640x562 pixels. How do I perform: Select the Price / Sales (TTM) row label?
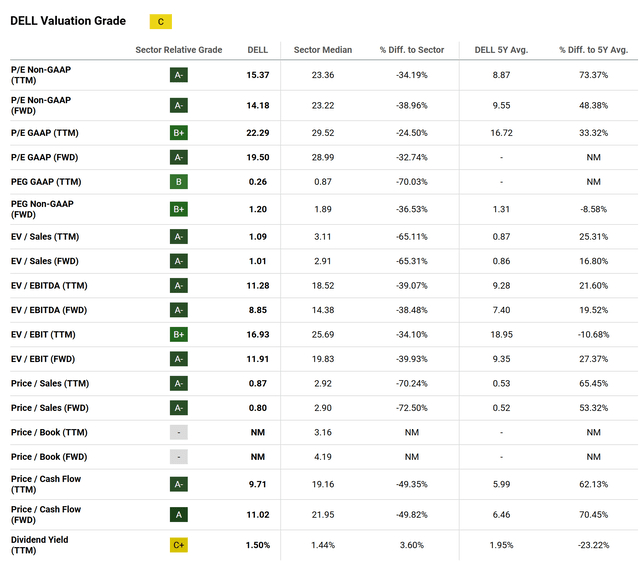(x=50, y=383)
